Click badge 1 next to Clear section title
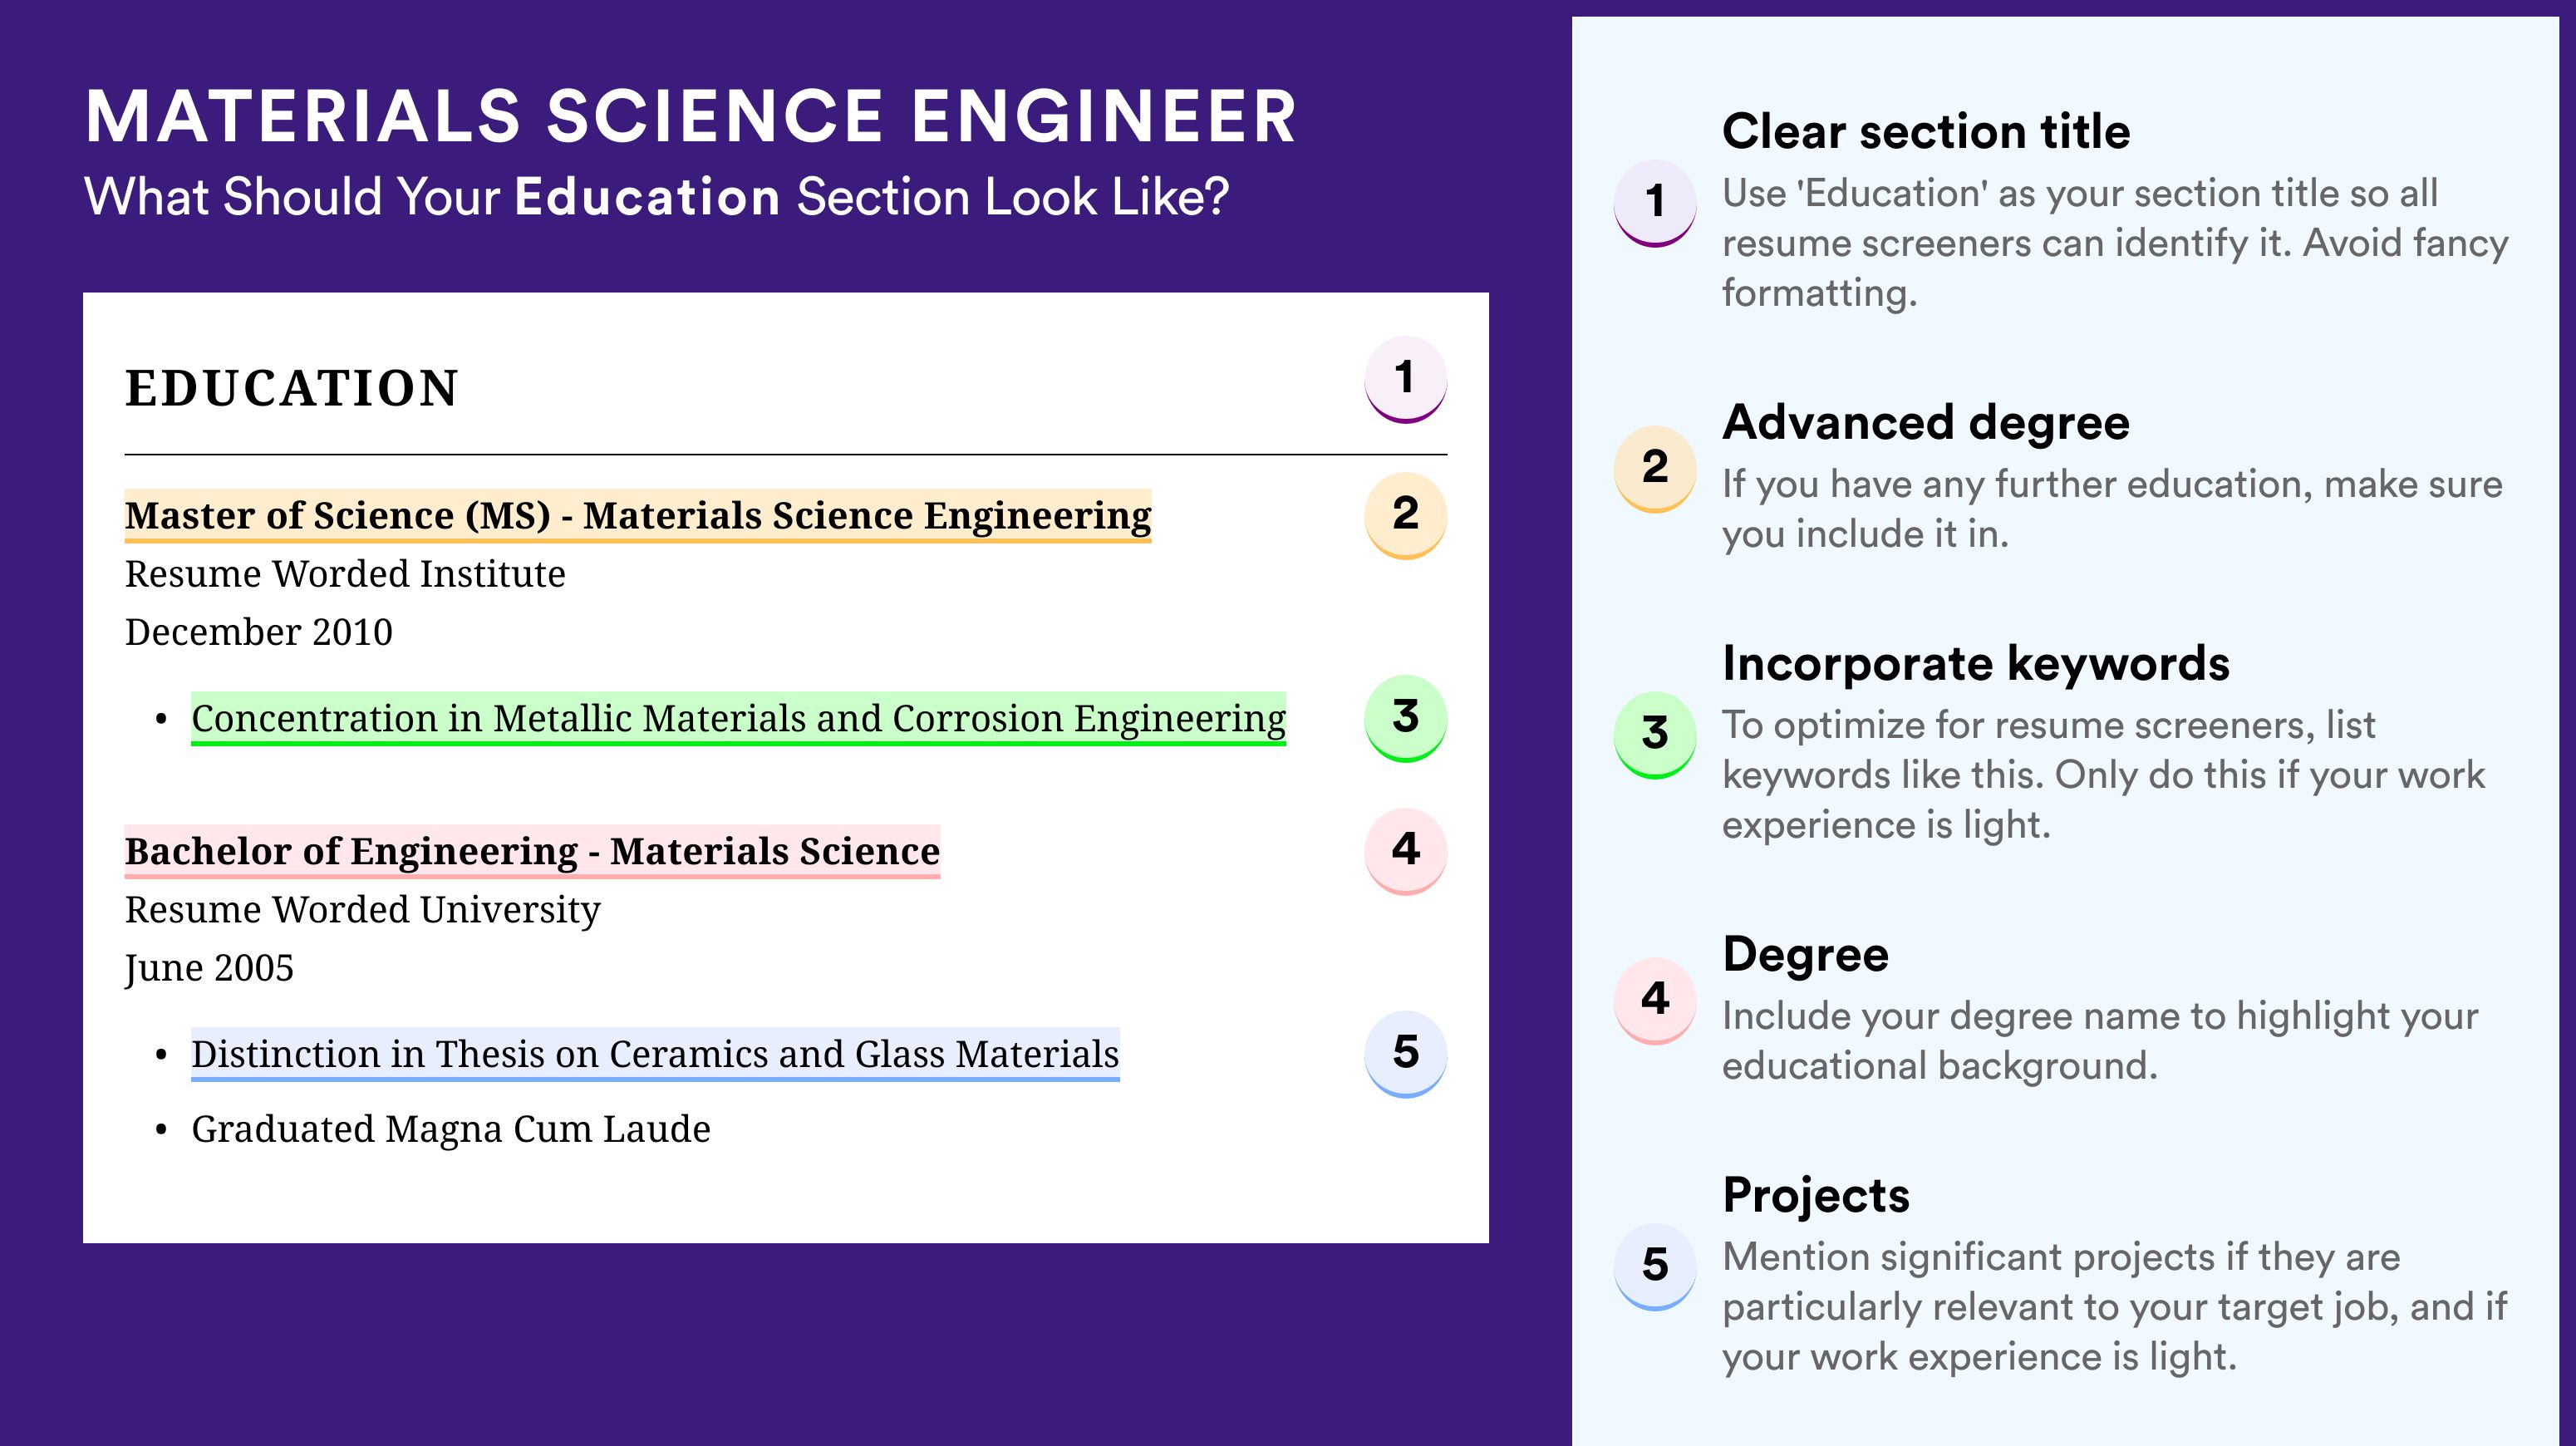This screenshot has height=1446, width=2576. [1655, 203]
